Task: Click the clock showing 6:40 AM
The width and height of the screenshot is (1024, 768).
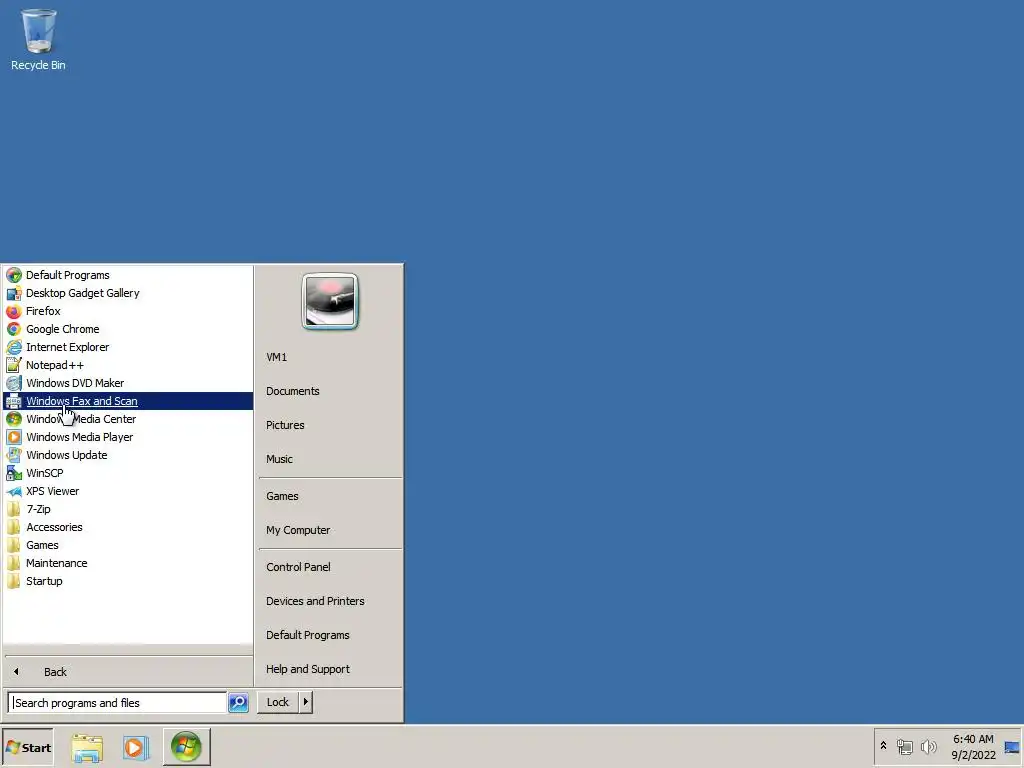Action: (973, 739)
